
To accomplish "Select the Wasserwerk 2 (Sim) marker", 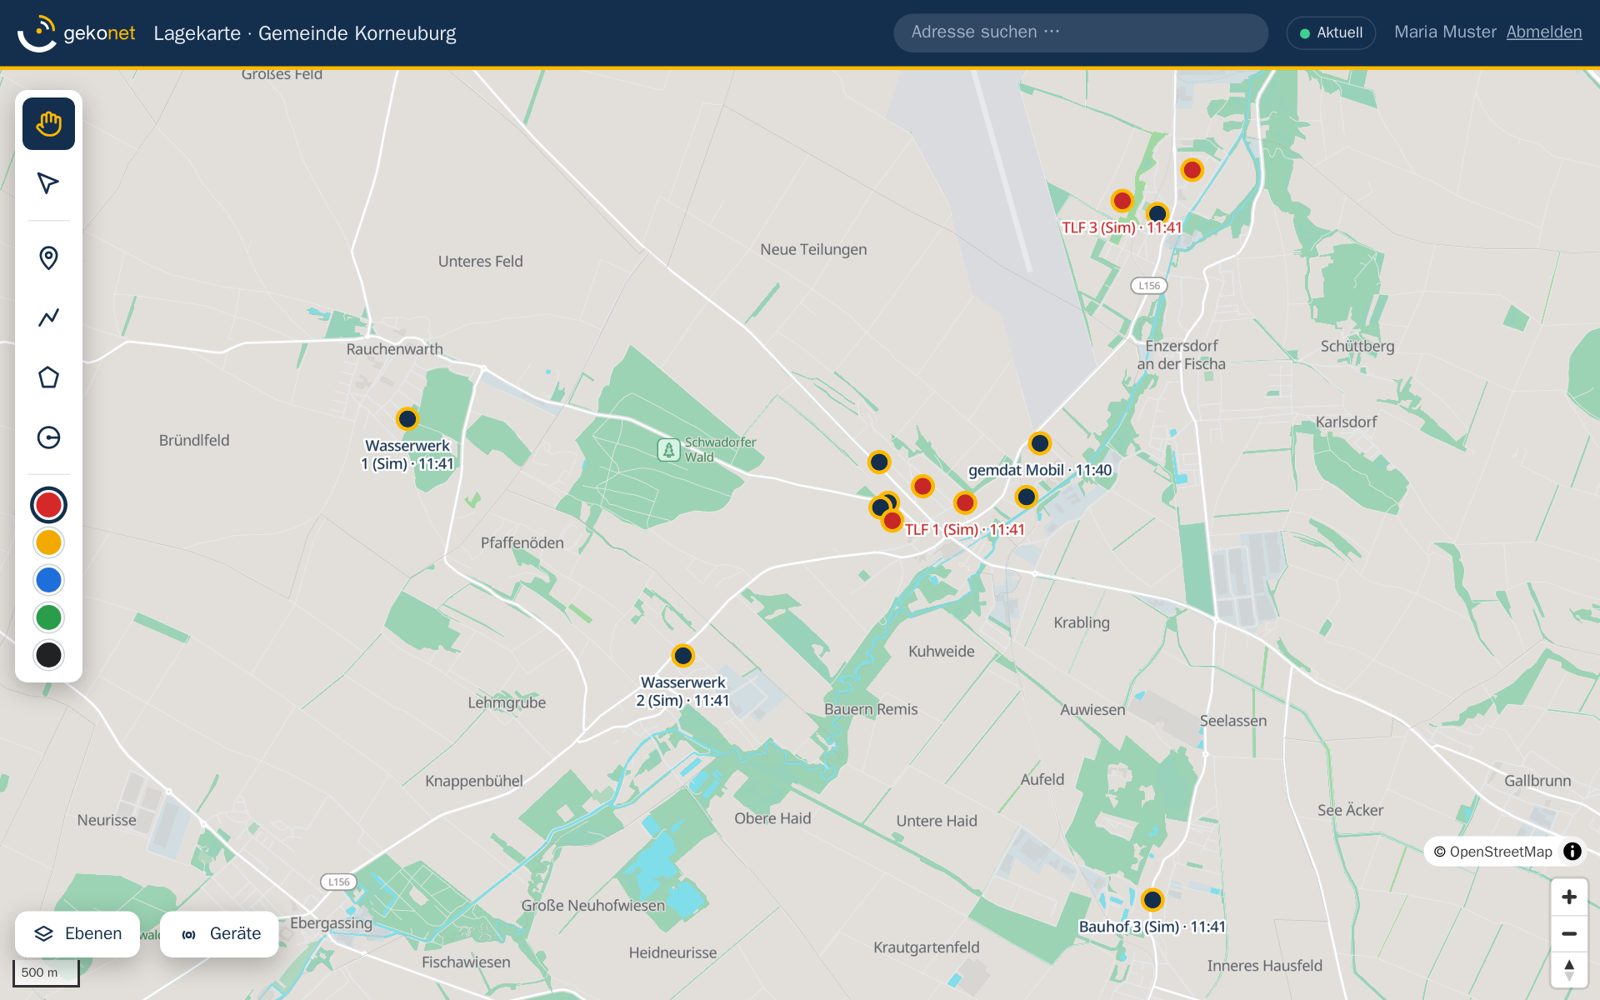I will point(683,656).
